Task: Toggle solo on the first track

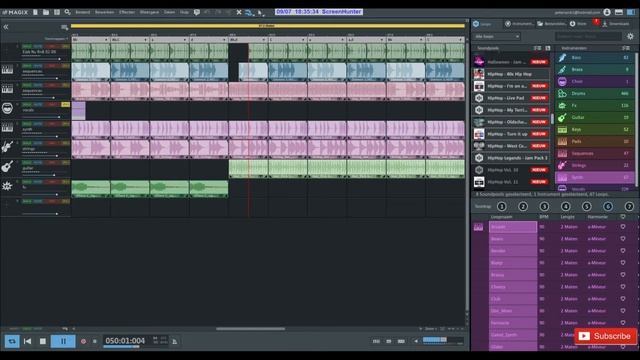Action: click(x=27, y=47)
